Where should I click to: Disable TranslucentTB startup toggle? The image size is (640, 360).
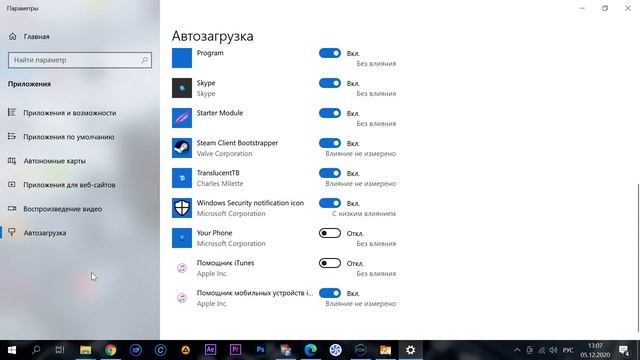330,173
